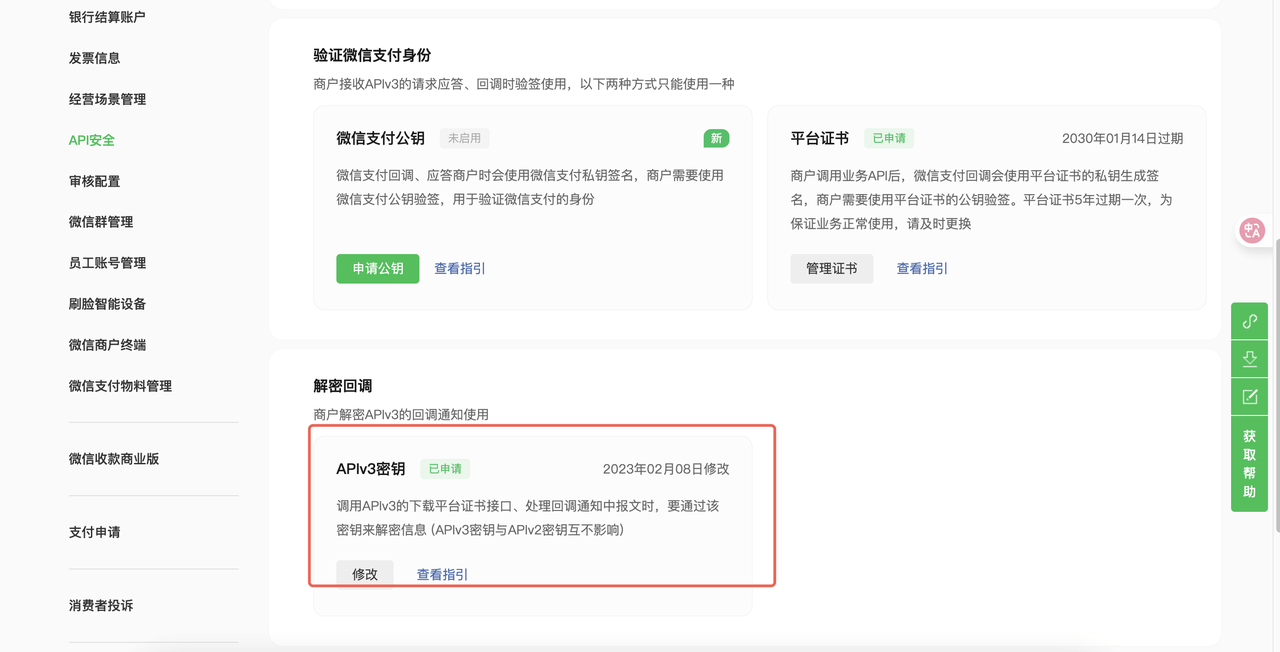Viewport: 1280px width, 652px height.
Task: Click the 管理证书 button under 平台证书
Action: point(831,268)
